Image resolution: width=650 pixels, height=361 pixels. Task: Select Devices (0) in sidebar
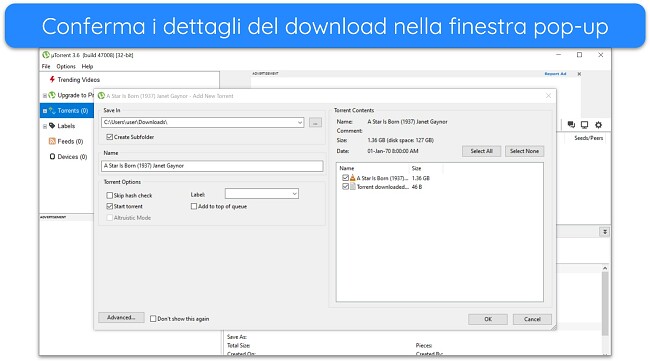click(x=72, y=157)
